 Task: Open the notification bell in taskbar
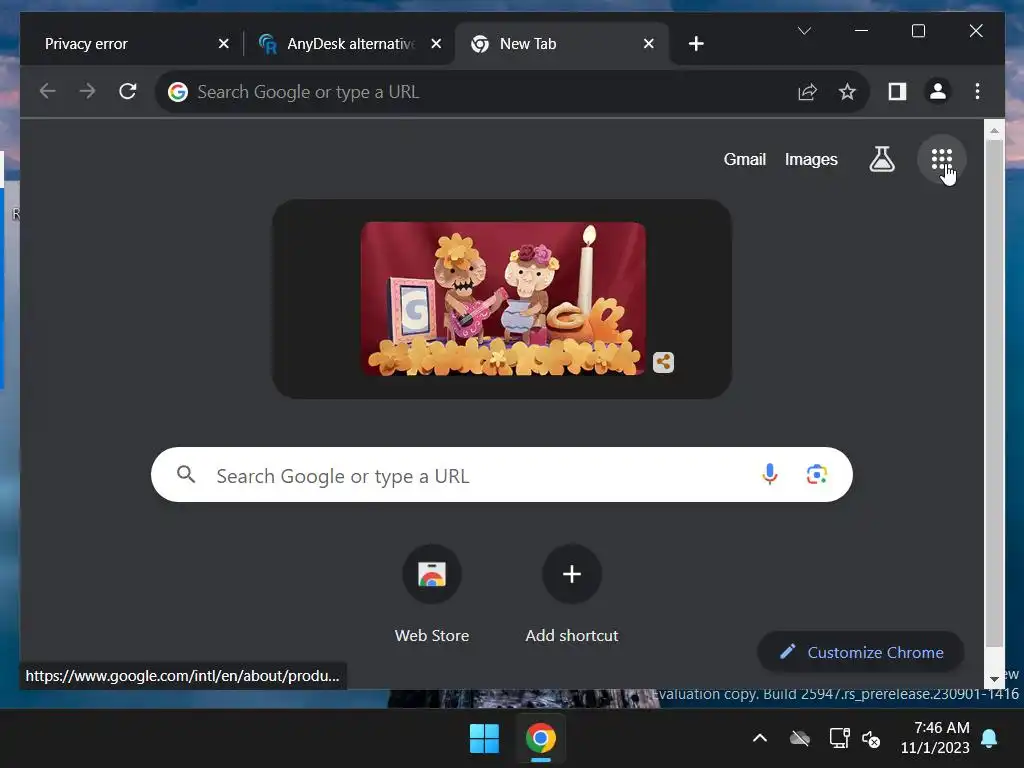[989, 739]
